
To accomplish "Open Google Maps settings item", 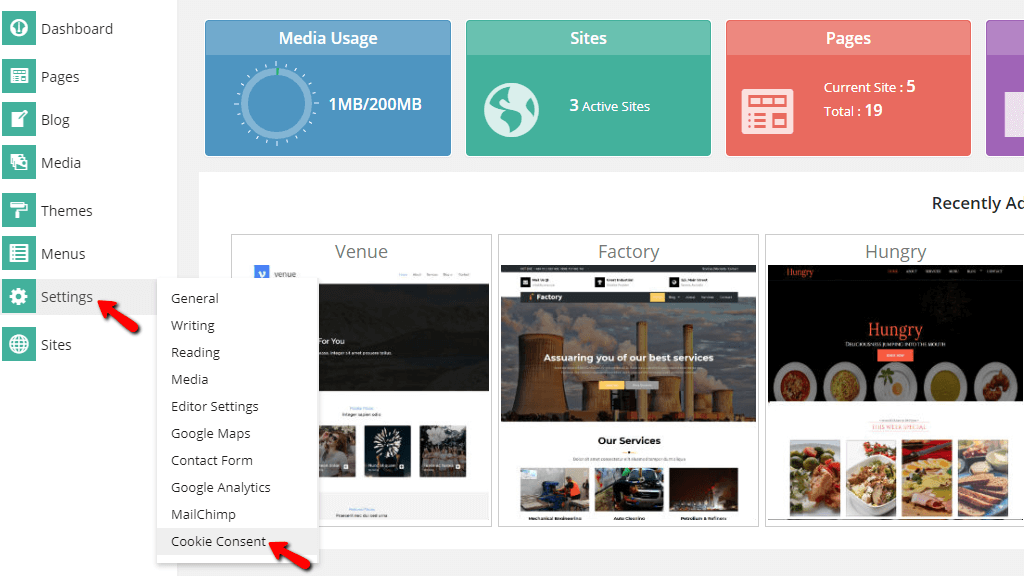I will [x=210, y=434].
